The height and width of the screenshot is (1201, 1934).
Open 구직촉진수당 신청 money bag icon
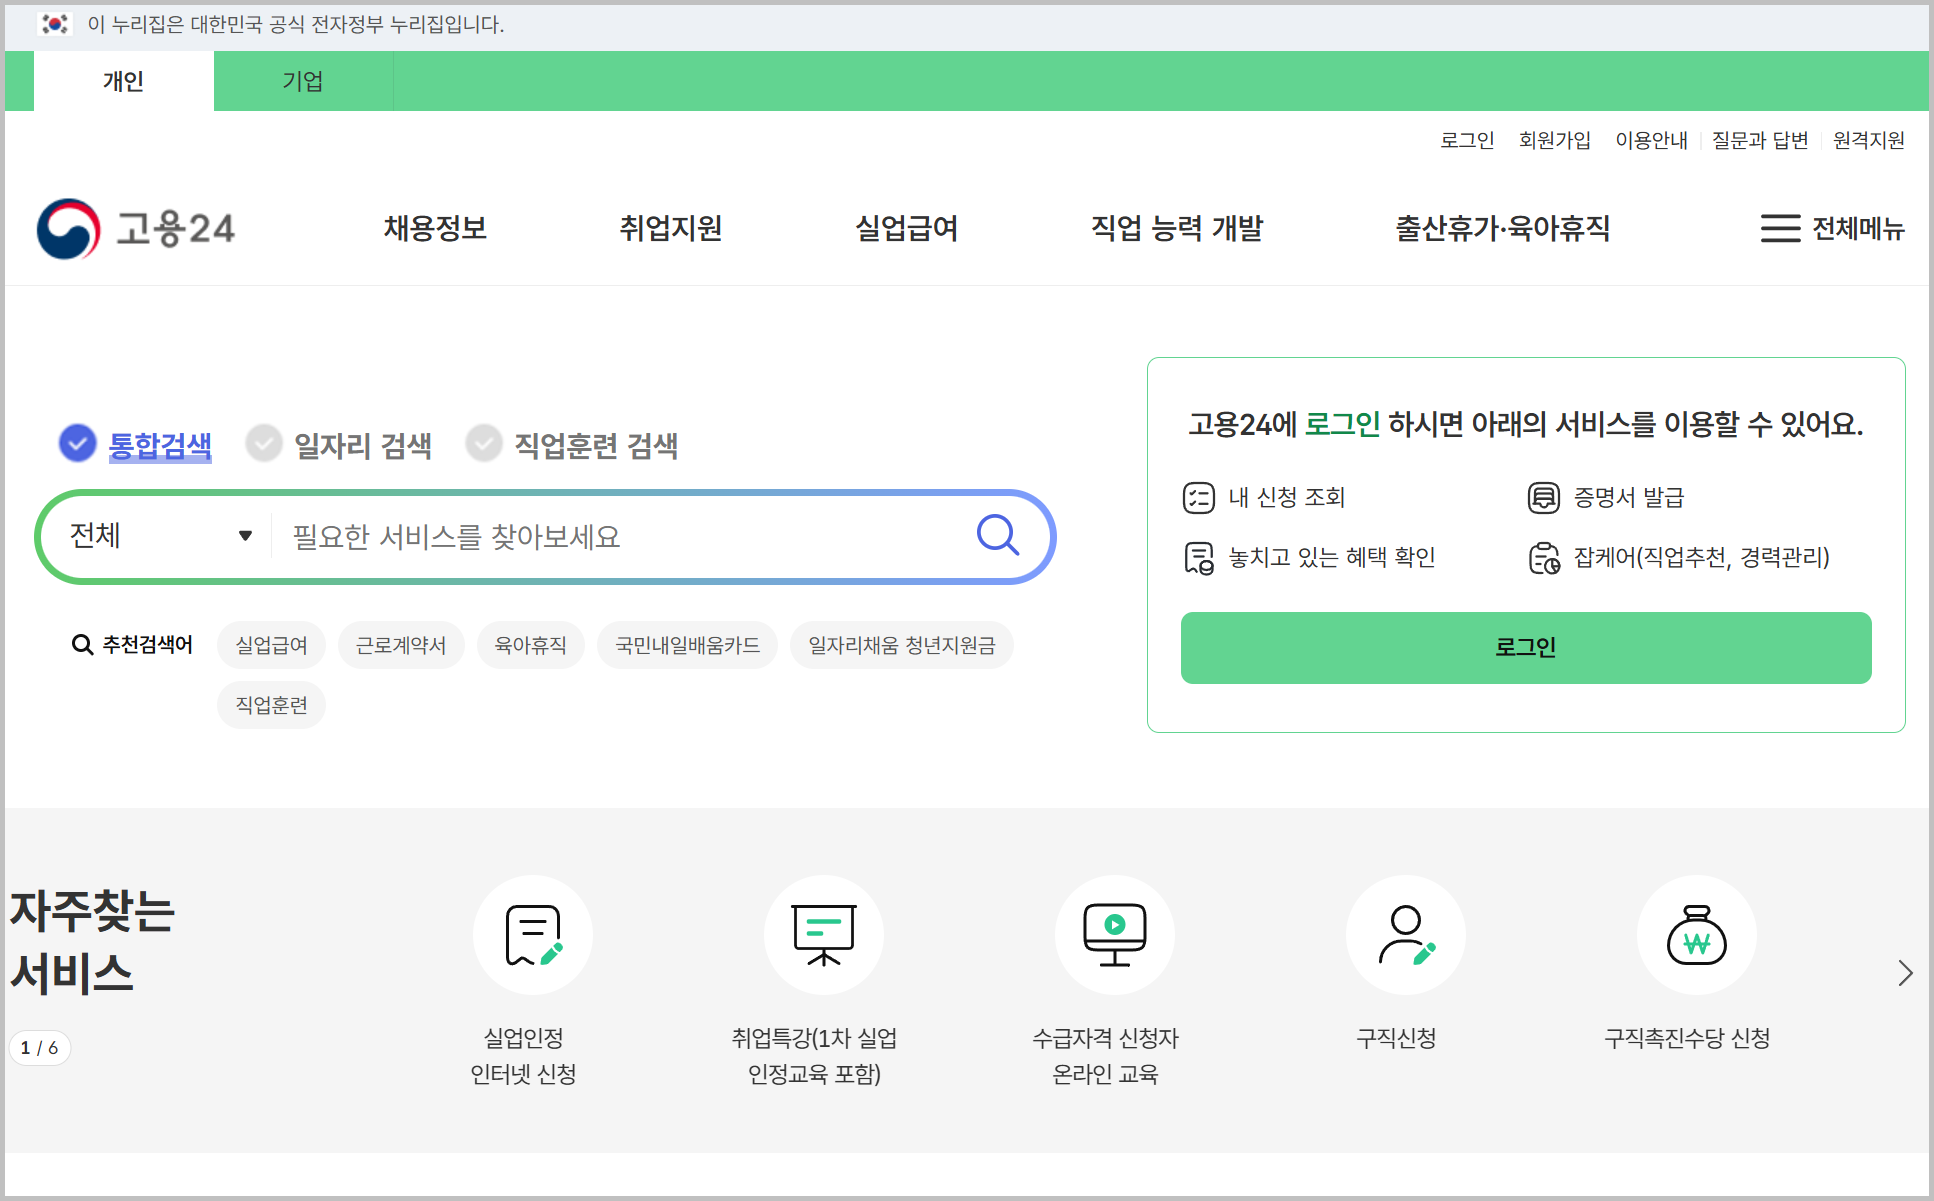click(x=1696, y=935)
